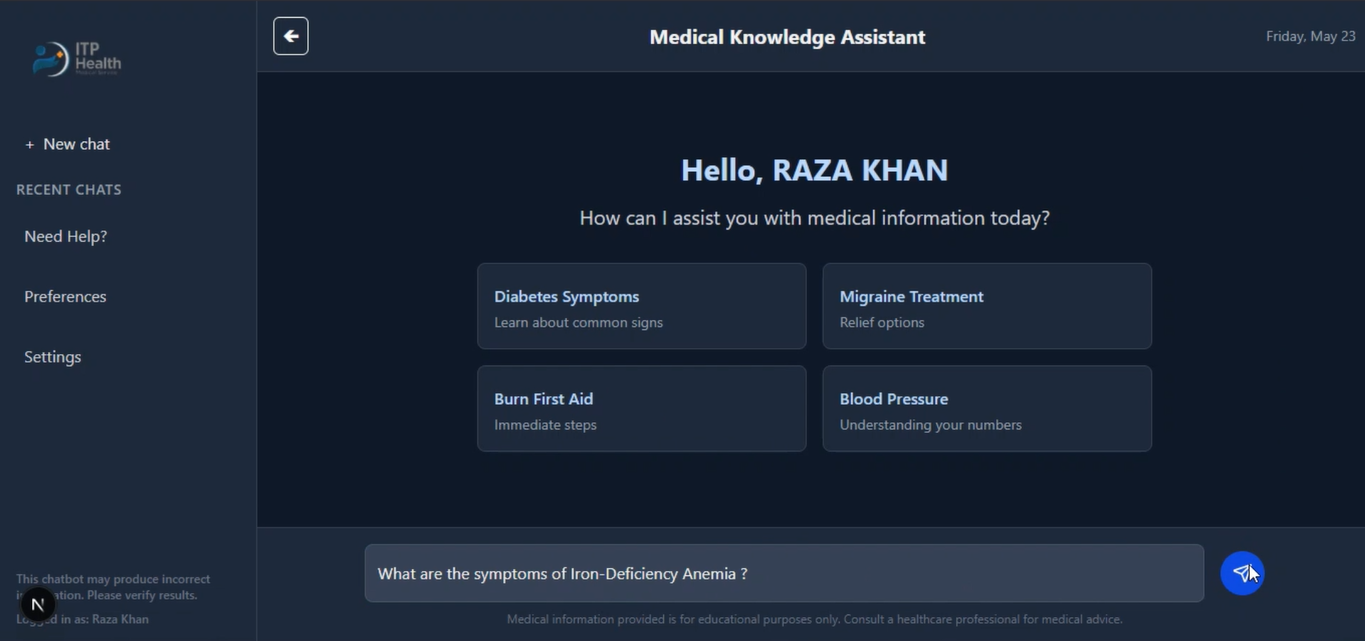Go to Settings in the sidebar
1365x641 pixels.
53,357
